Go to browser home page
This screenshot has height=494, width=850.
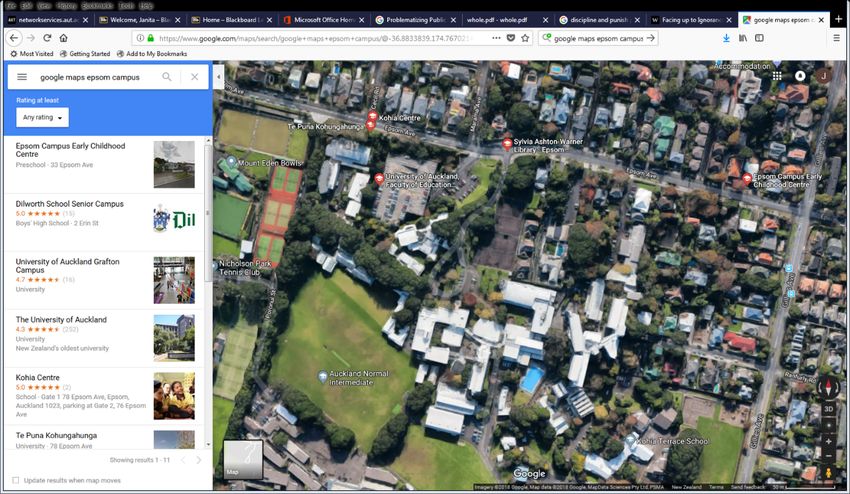[63, 38]
